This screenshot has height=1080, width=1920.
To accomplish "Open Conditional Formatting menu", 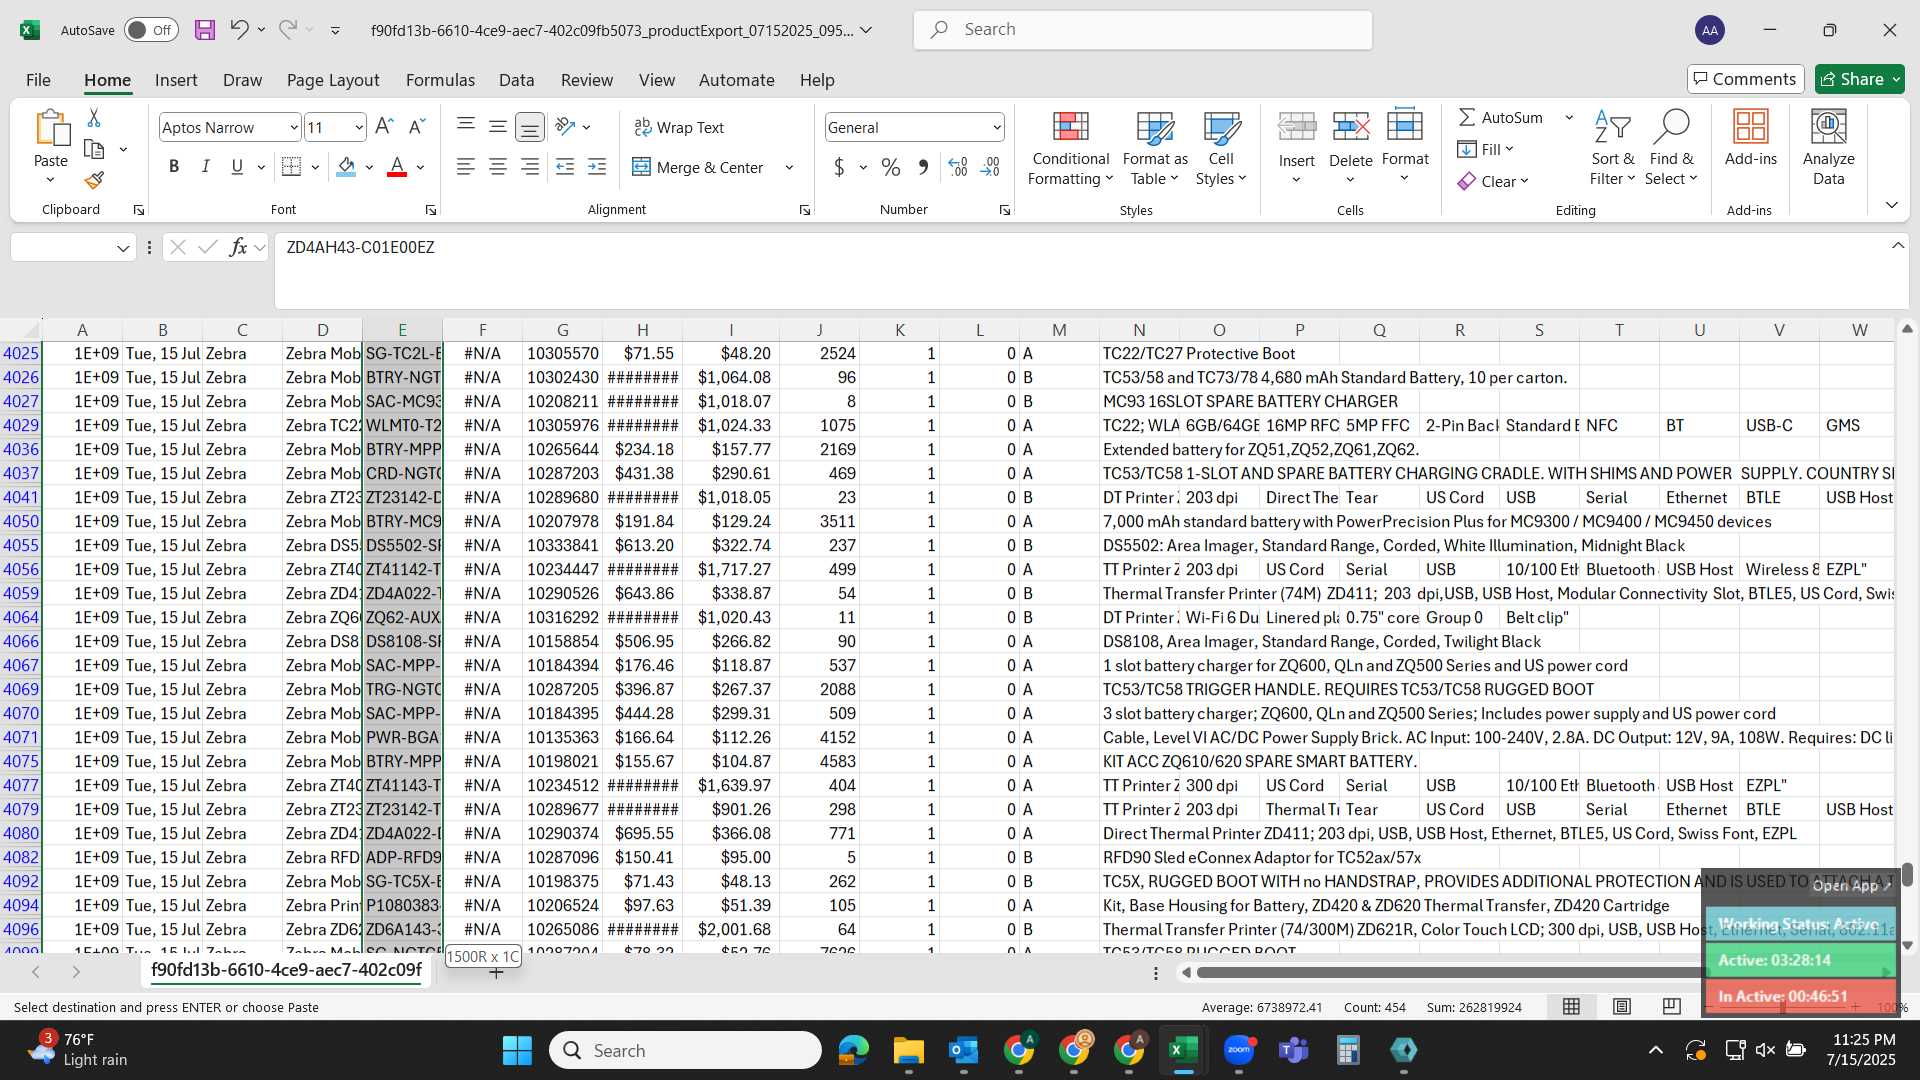I will click(x=1070, y=148).
